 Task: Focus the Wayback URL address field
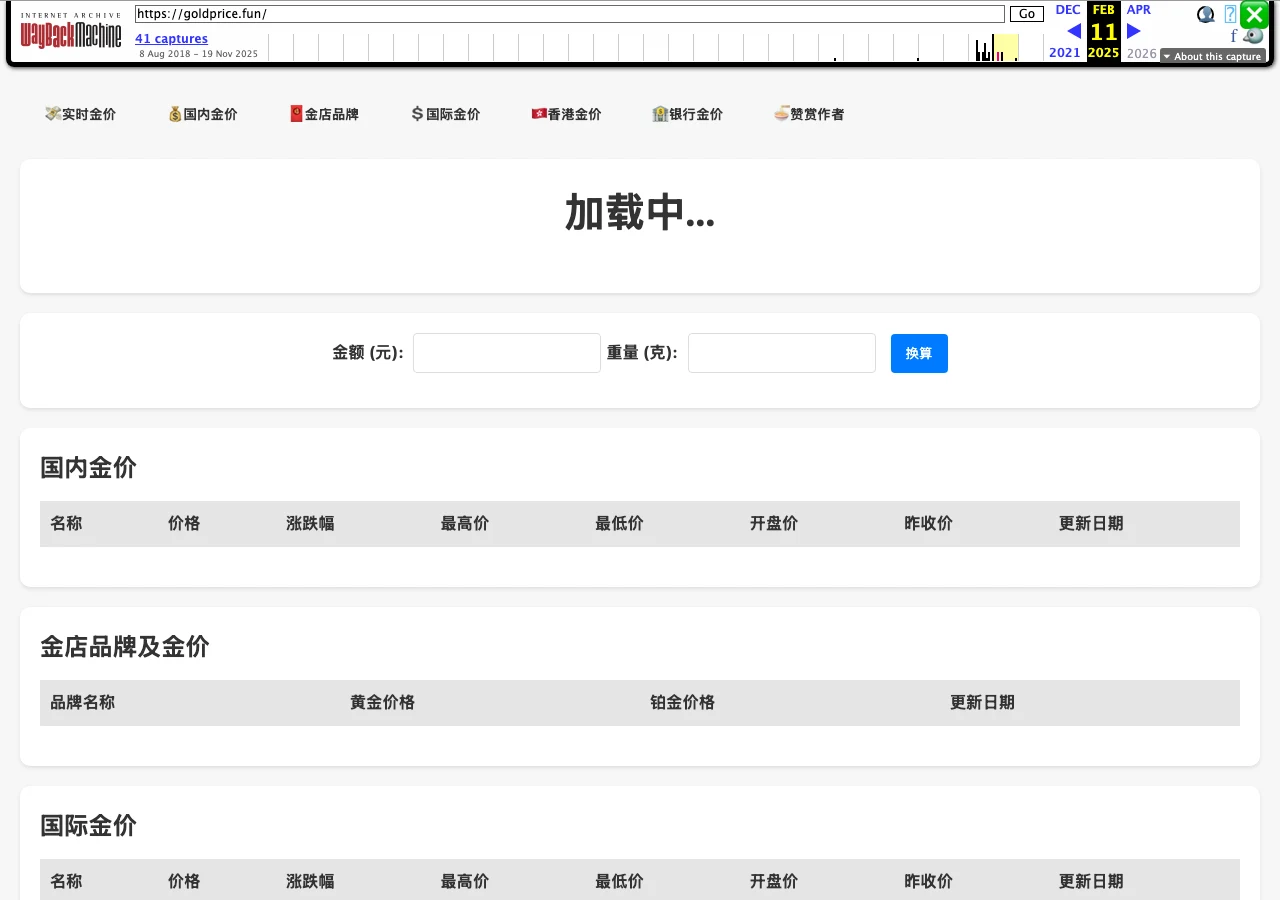click(x=569, y=14)
